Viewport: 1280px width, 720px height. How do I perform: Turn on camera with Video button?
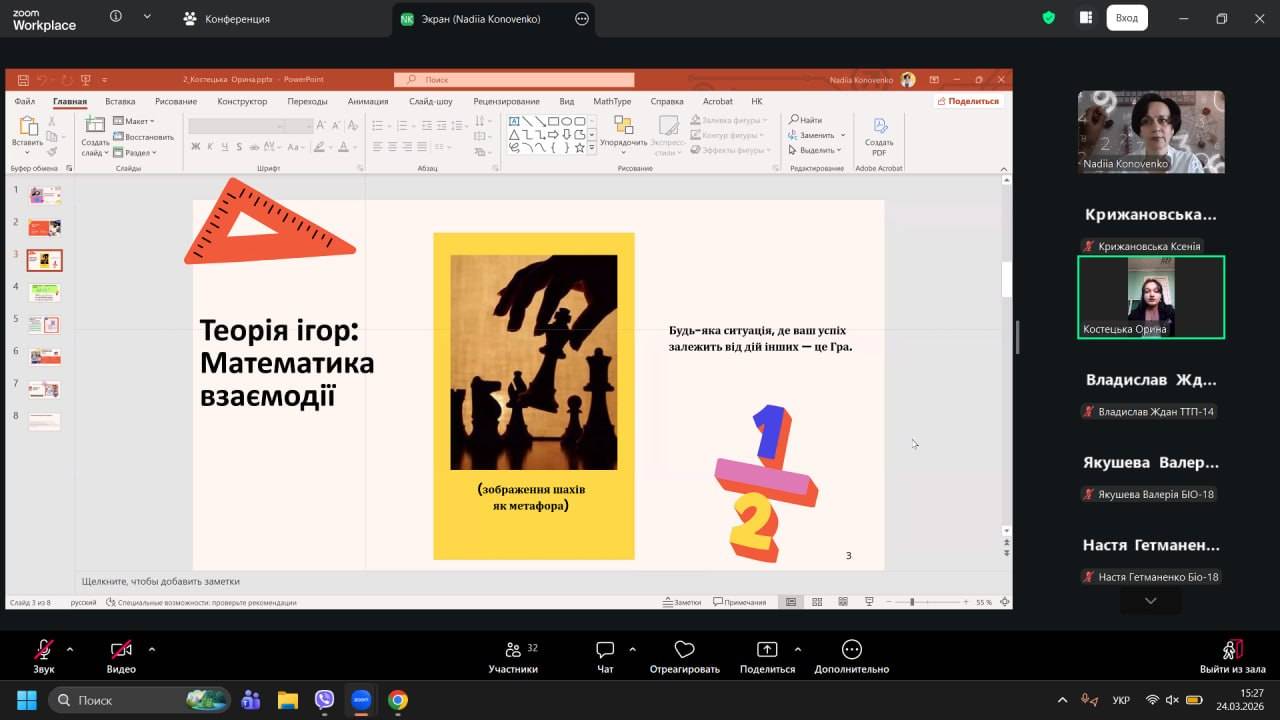(121, 650)
